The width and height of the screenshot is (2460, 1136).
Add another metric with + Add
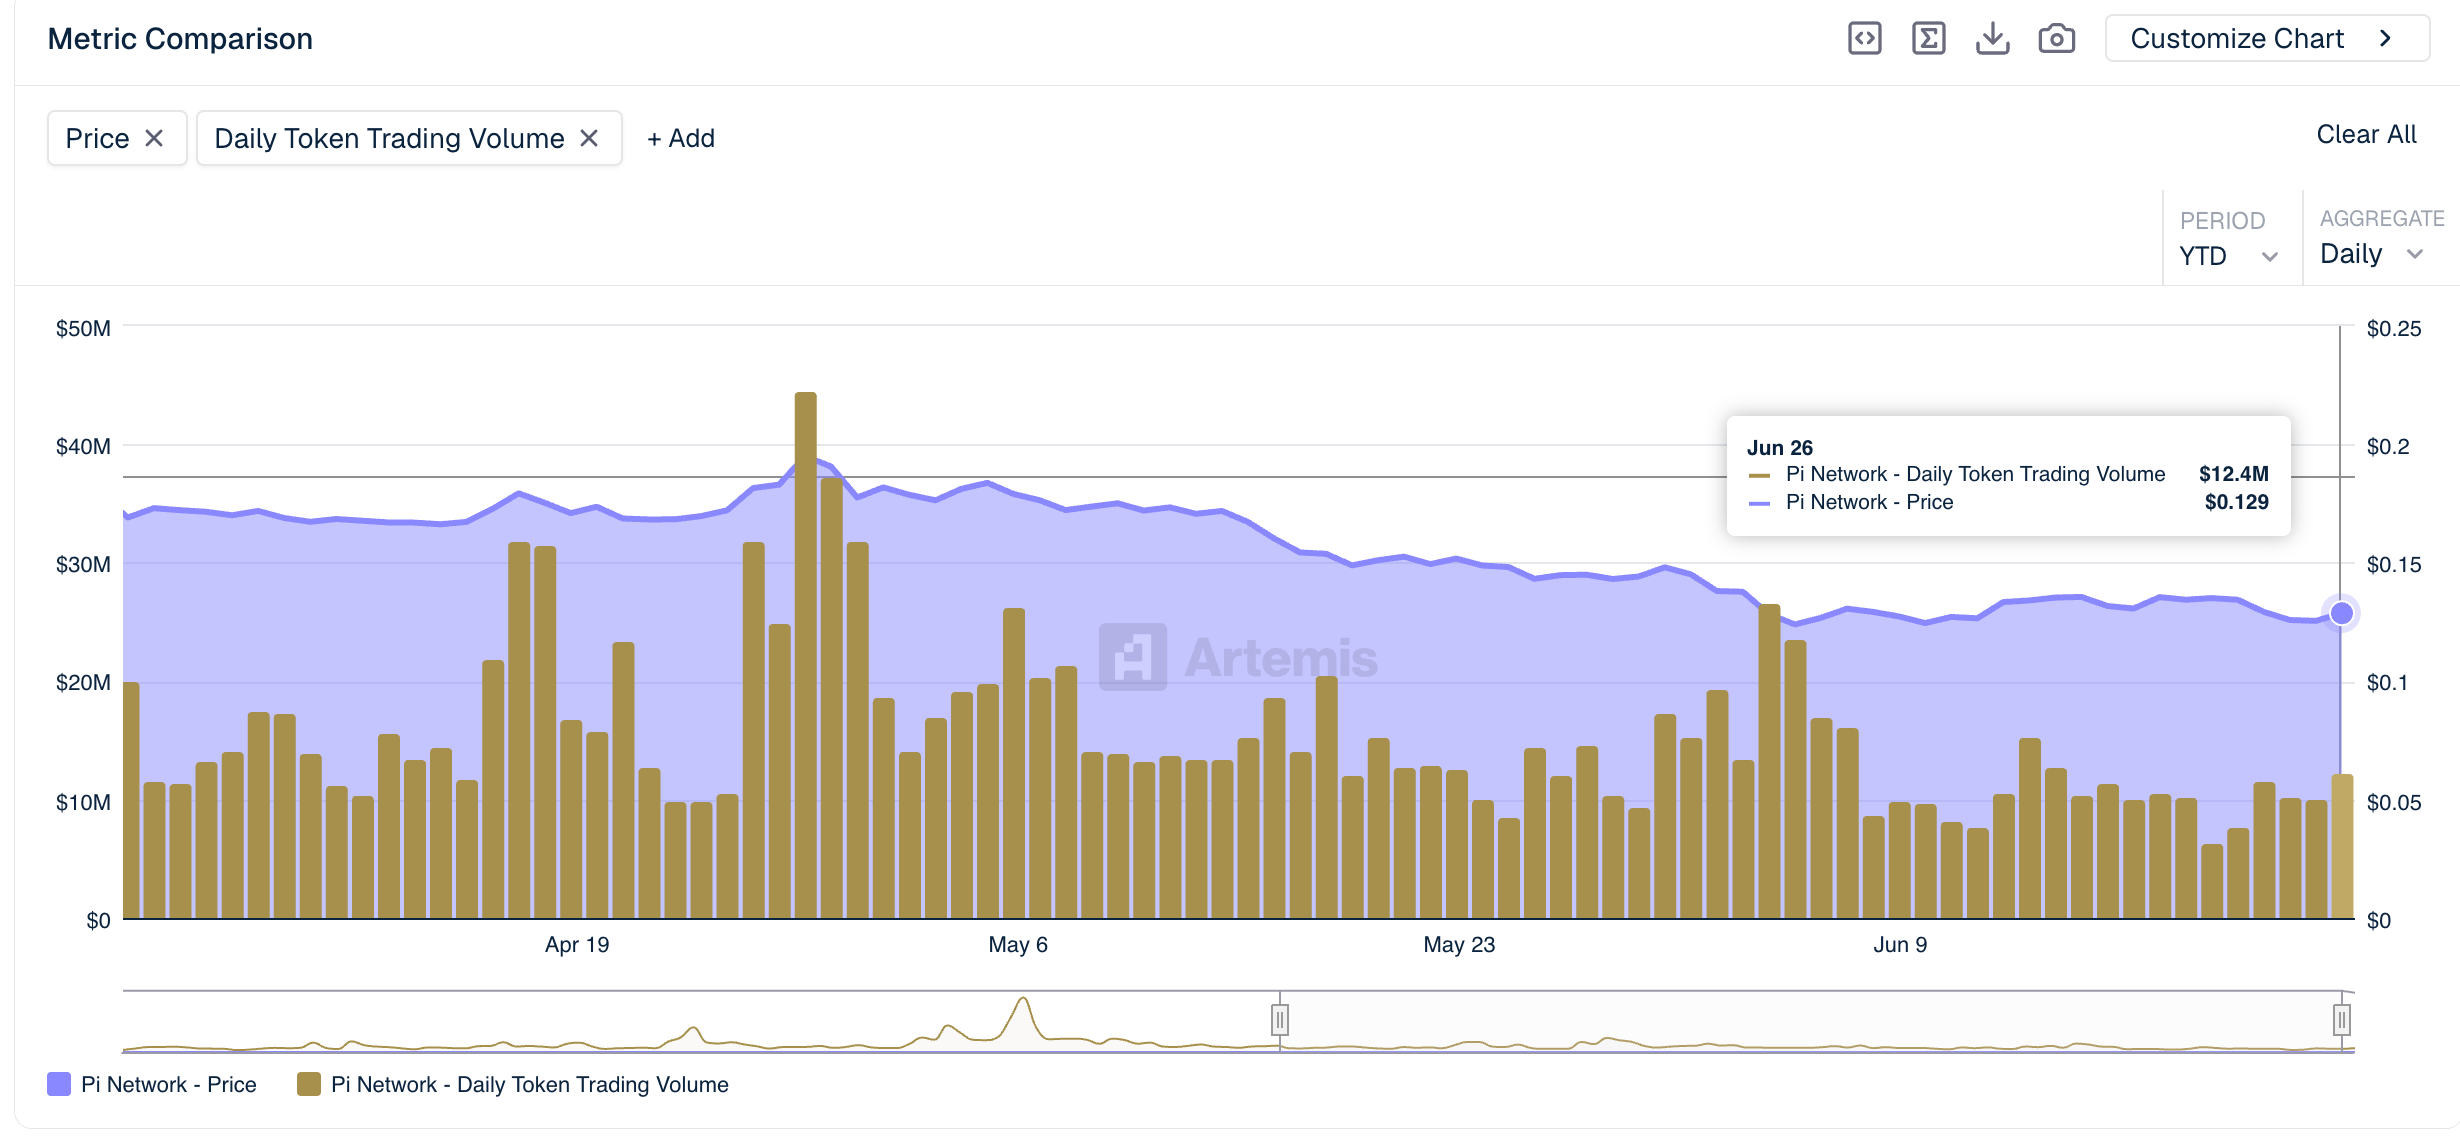[681, 138]
